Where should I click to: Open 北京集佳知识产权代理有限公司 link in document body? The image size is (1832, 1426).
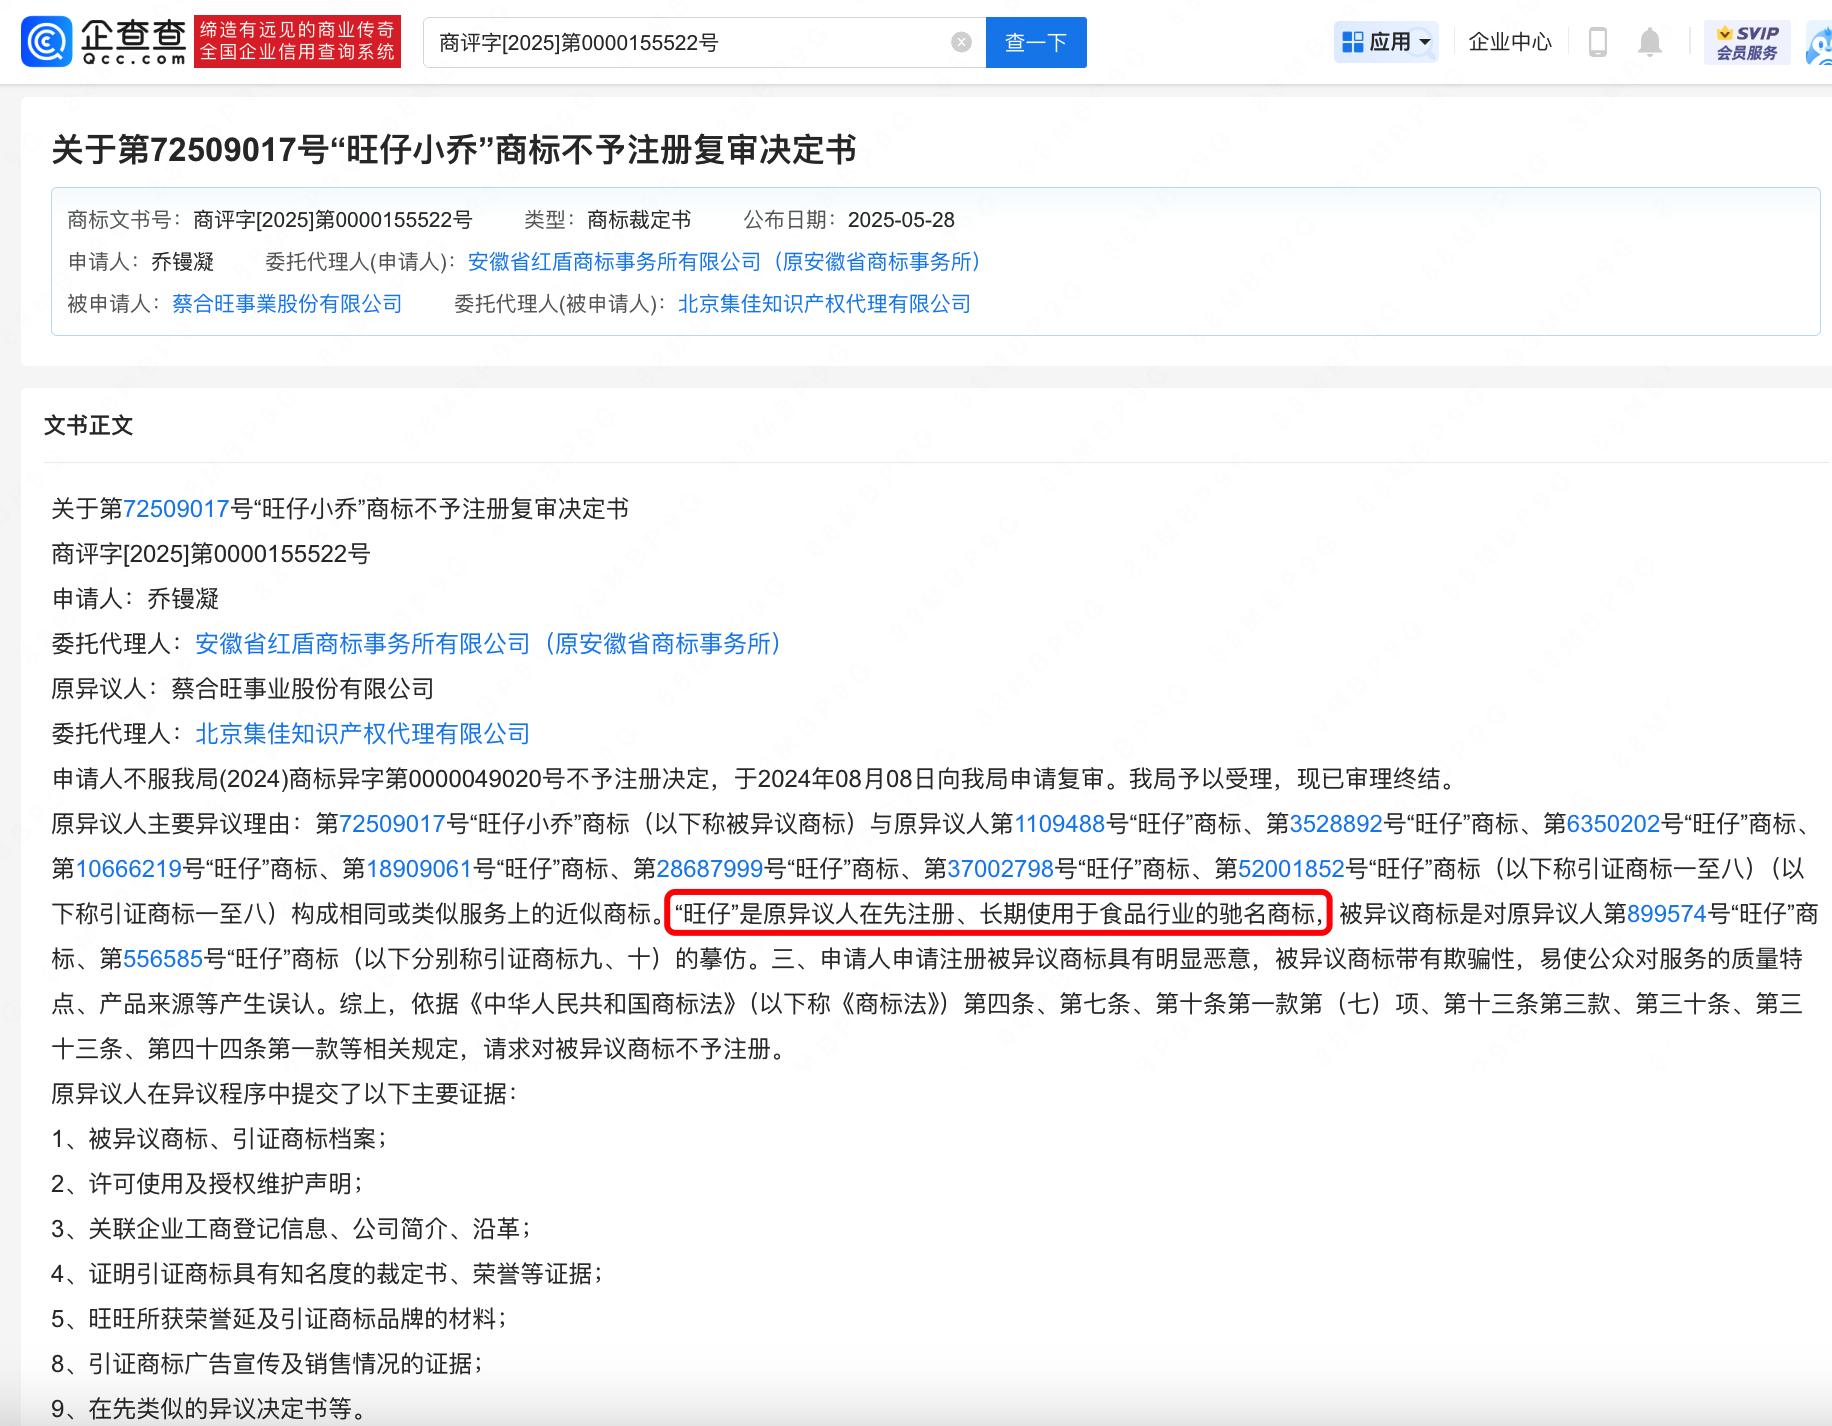(363, 734)
